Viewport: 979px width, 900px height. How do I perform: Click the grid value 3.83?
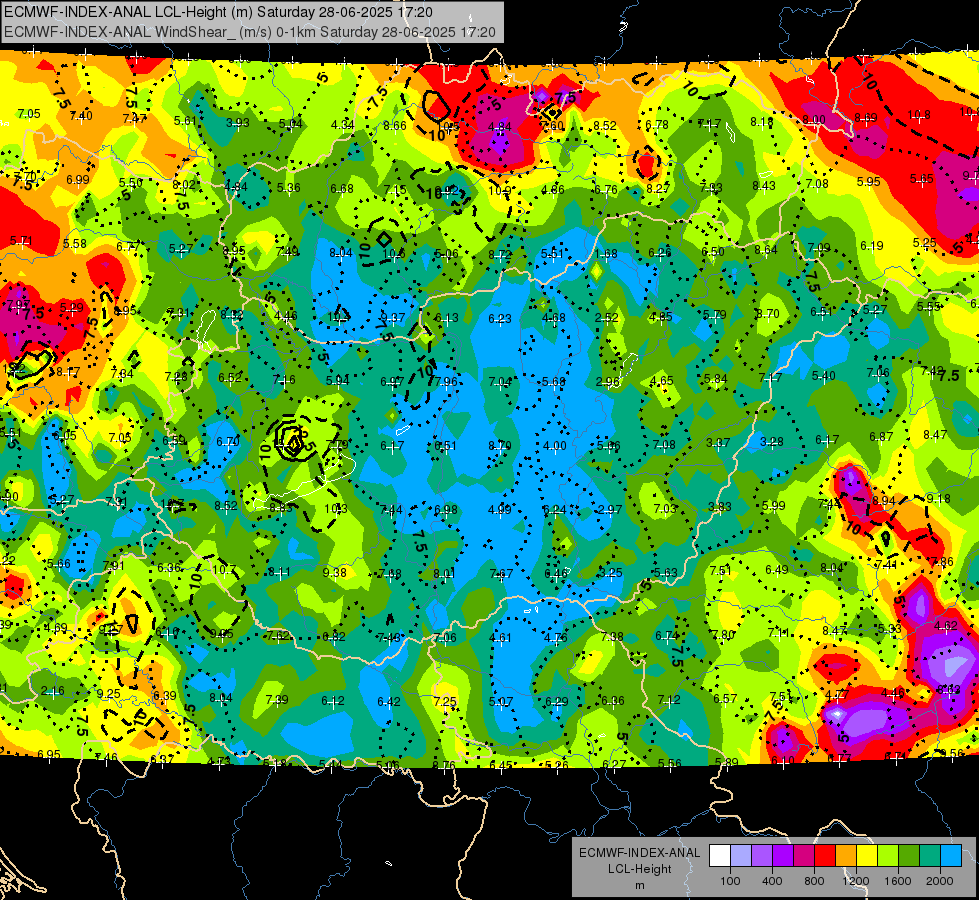coord(719,507)
